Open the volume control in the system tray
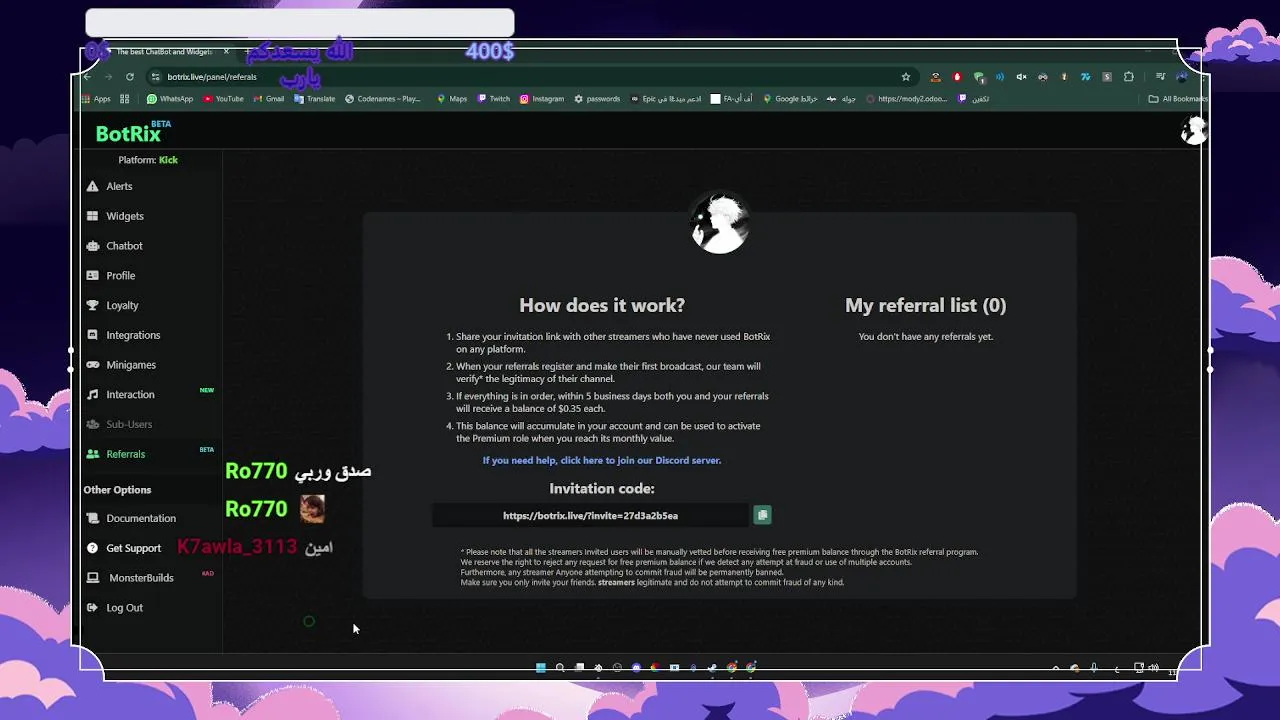The width and height of the screenshot is (1280, 720). (1153, 668)
